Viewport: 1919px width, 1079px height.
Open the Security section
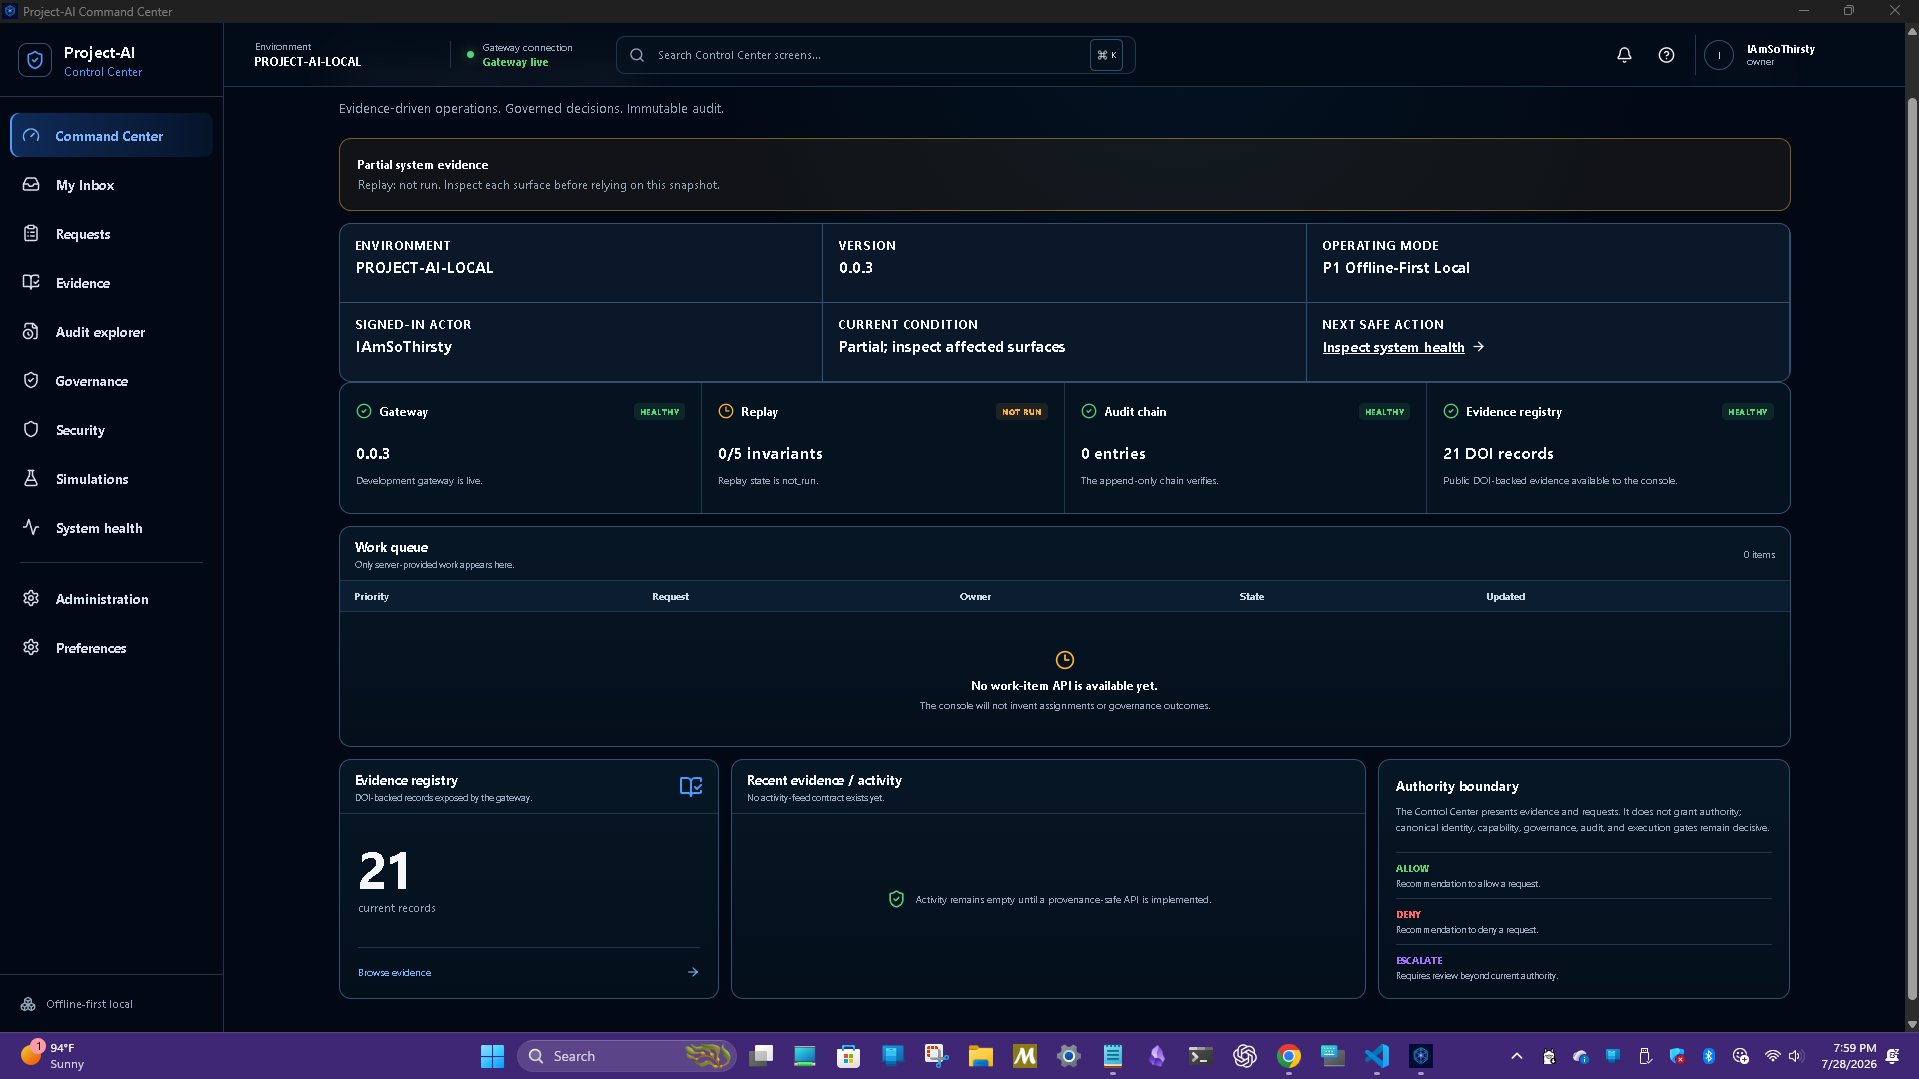(x=111, y=430)
